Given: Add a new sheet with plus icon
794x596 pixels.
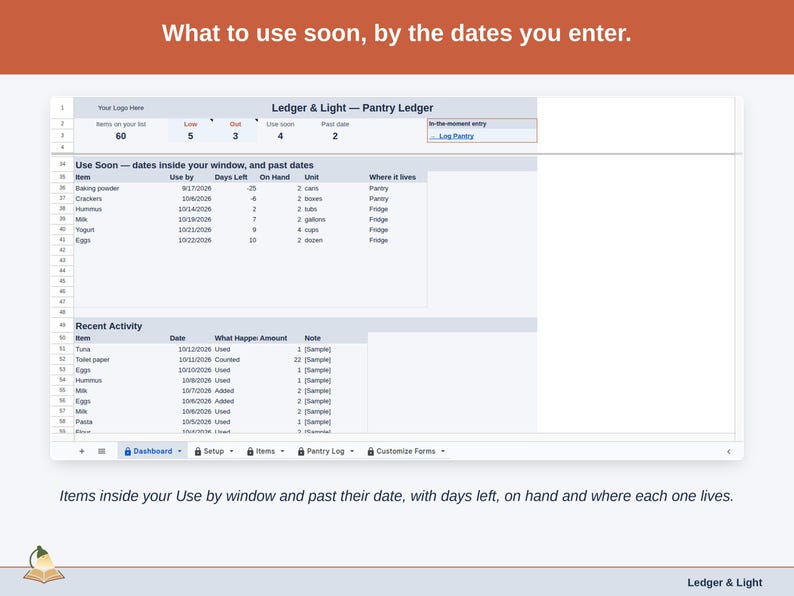Looking at the screenshot, I should [x=82, y=451].
